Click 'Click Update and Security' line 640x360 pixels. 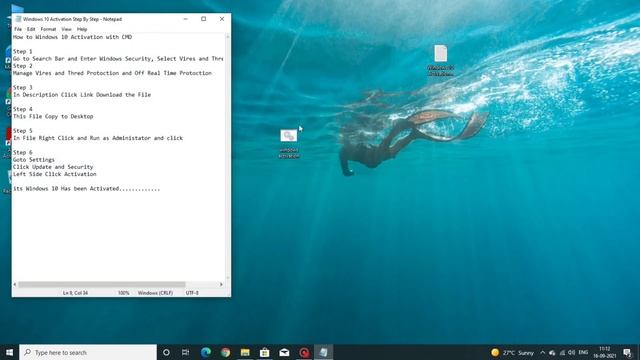click(53, 167)
